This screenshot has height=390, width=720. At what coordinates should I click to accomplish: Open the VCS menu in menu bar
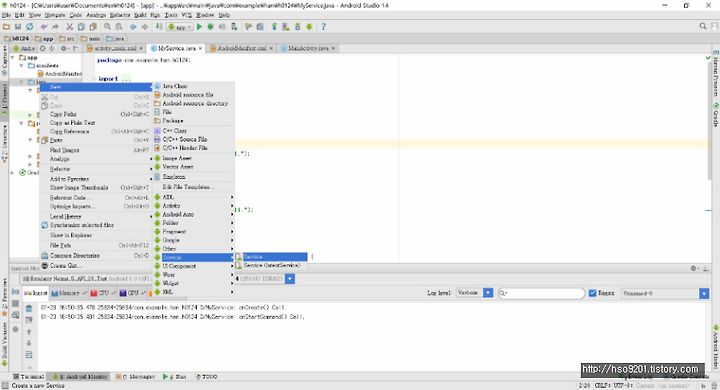(186, 15)
